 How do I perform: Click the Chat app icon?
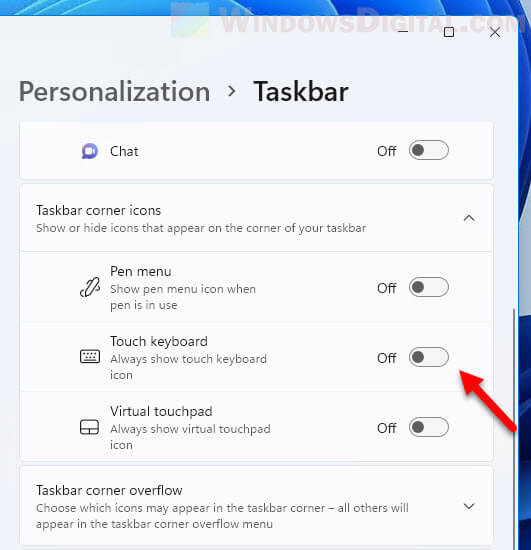tap(90, 151)
